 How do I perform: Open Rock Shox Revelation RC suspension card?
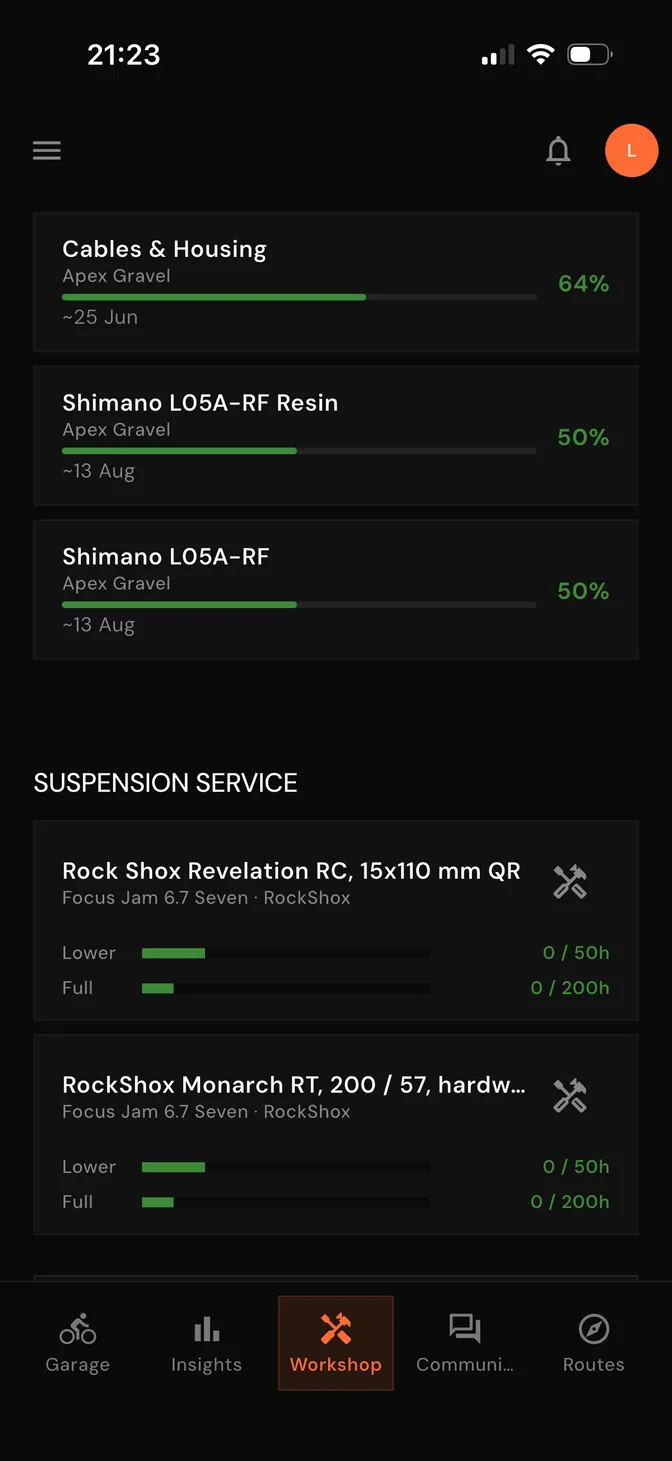pos(336,921)
